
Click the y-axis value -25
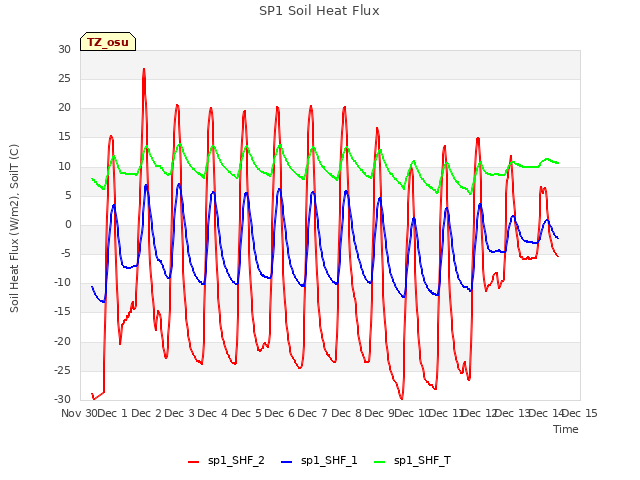click(x=62, y=370)
